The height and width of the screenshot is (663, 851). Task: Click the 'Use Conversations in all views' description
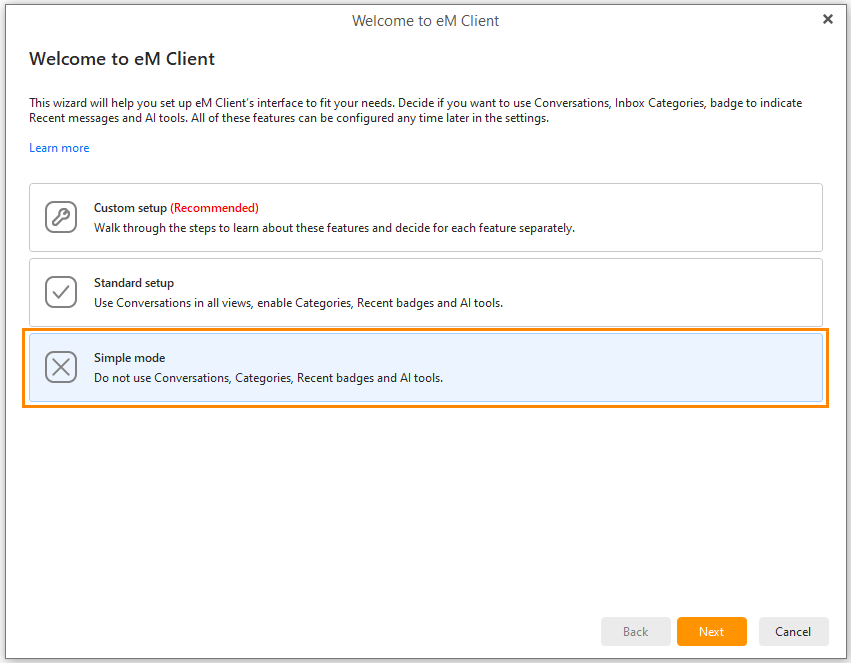[x=299, y=303]
